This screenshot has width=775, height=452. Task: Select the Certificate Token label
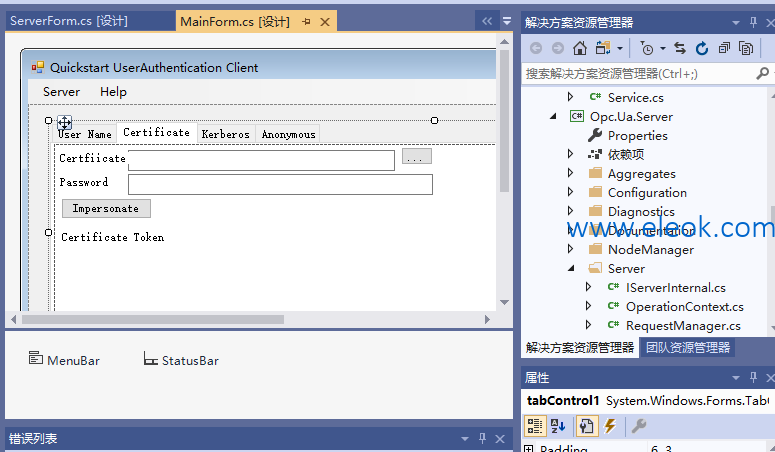pyautogui.click(x=112, y=237)
